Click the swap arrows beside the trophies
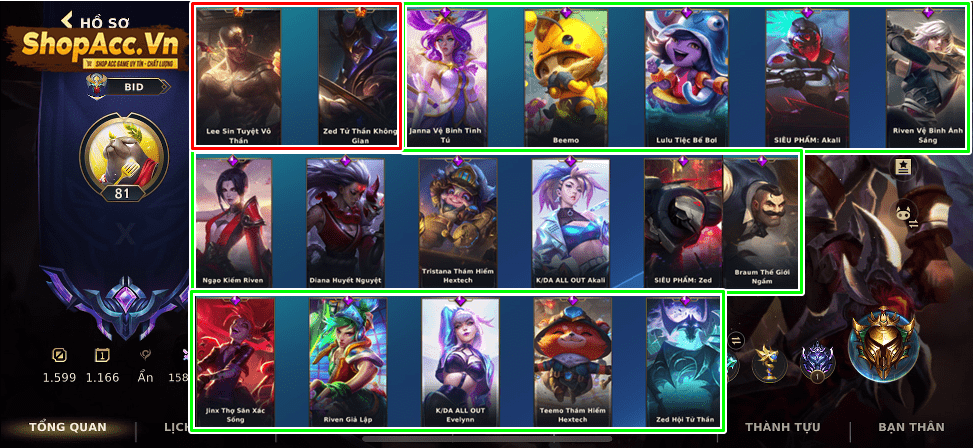 [x=737, y=339]
